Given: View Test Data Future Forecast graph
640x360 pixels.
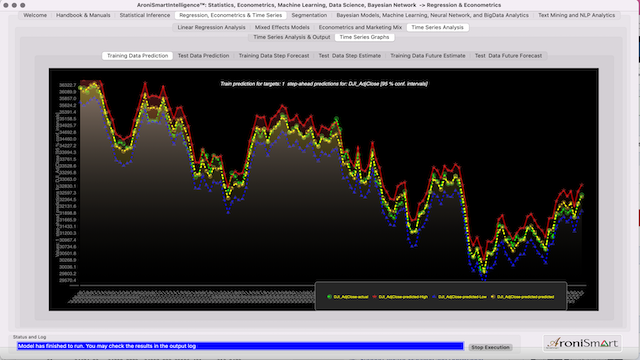Looking at the screenshot, I should click(x=509, y=56).
